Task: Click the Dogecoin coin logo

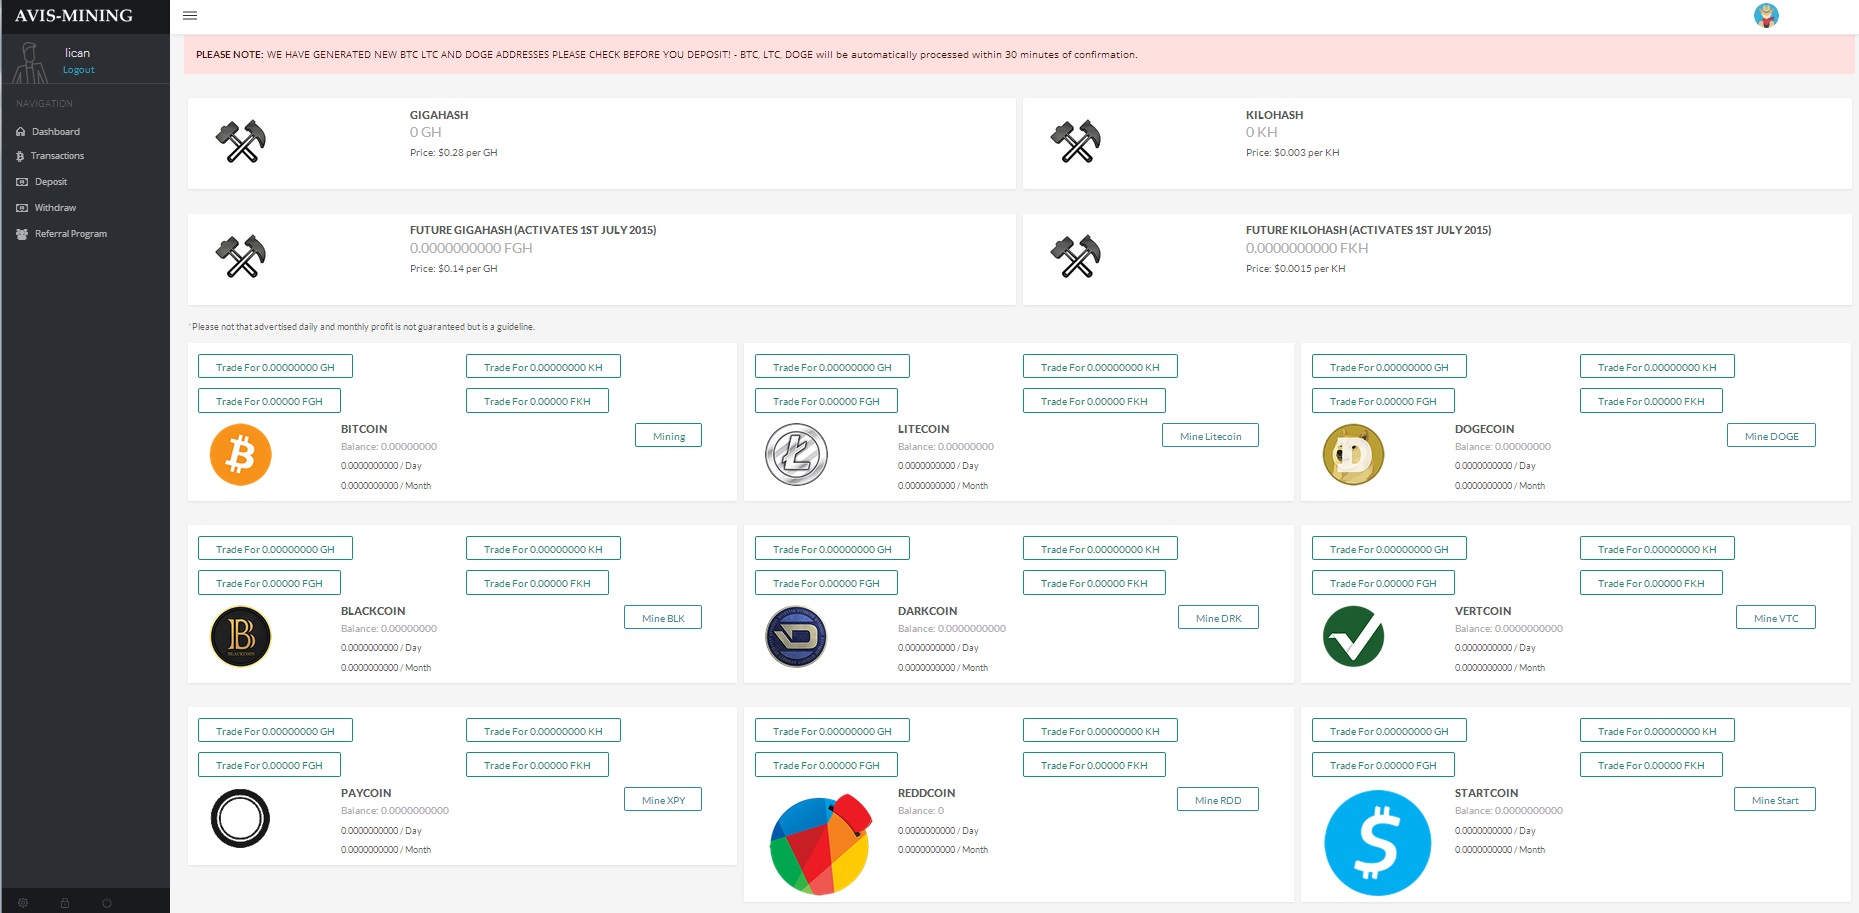Action: (1353, 455)
